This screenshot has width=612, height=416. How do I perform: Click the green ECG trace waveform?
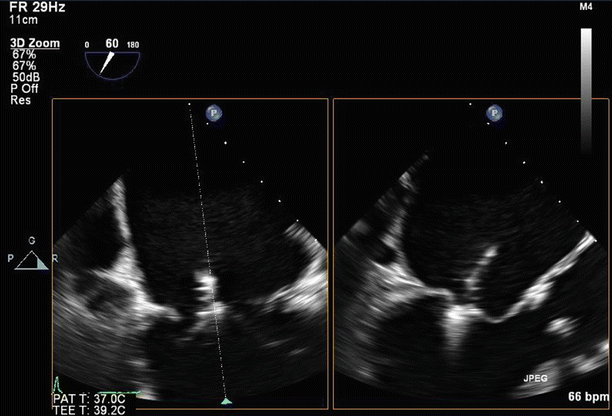click(58, 385)
